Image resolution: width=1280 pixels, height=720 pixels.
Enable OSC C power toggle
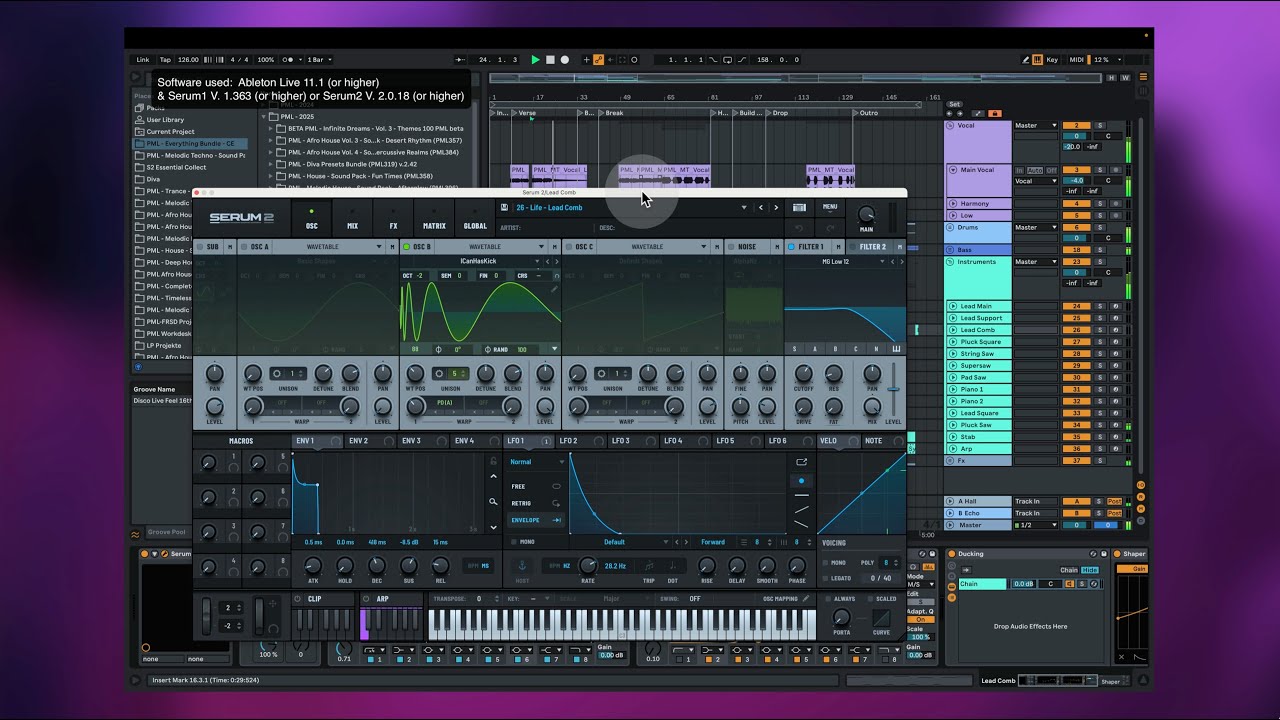pyautogui.click(x=569, y=247)
